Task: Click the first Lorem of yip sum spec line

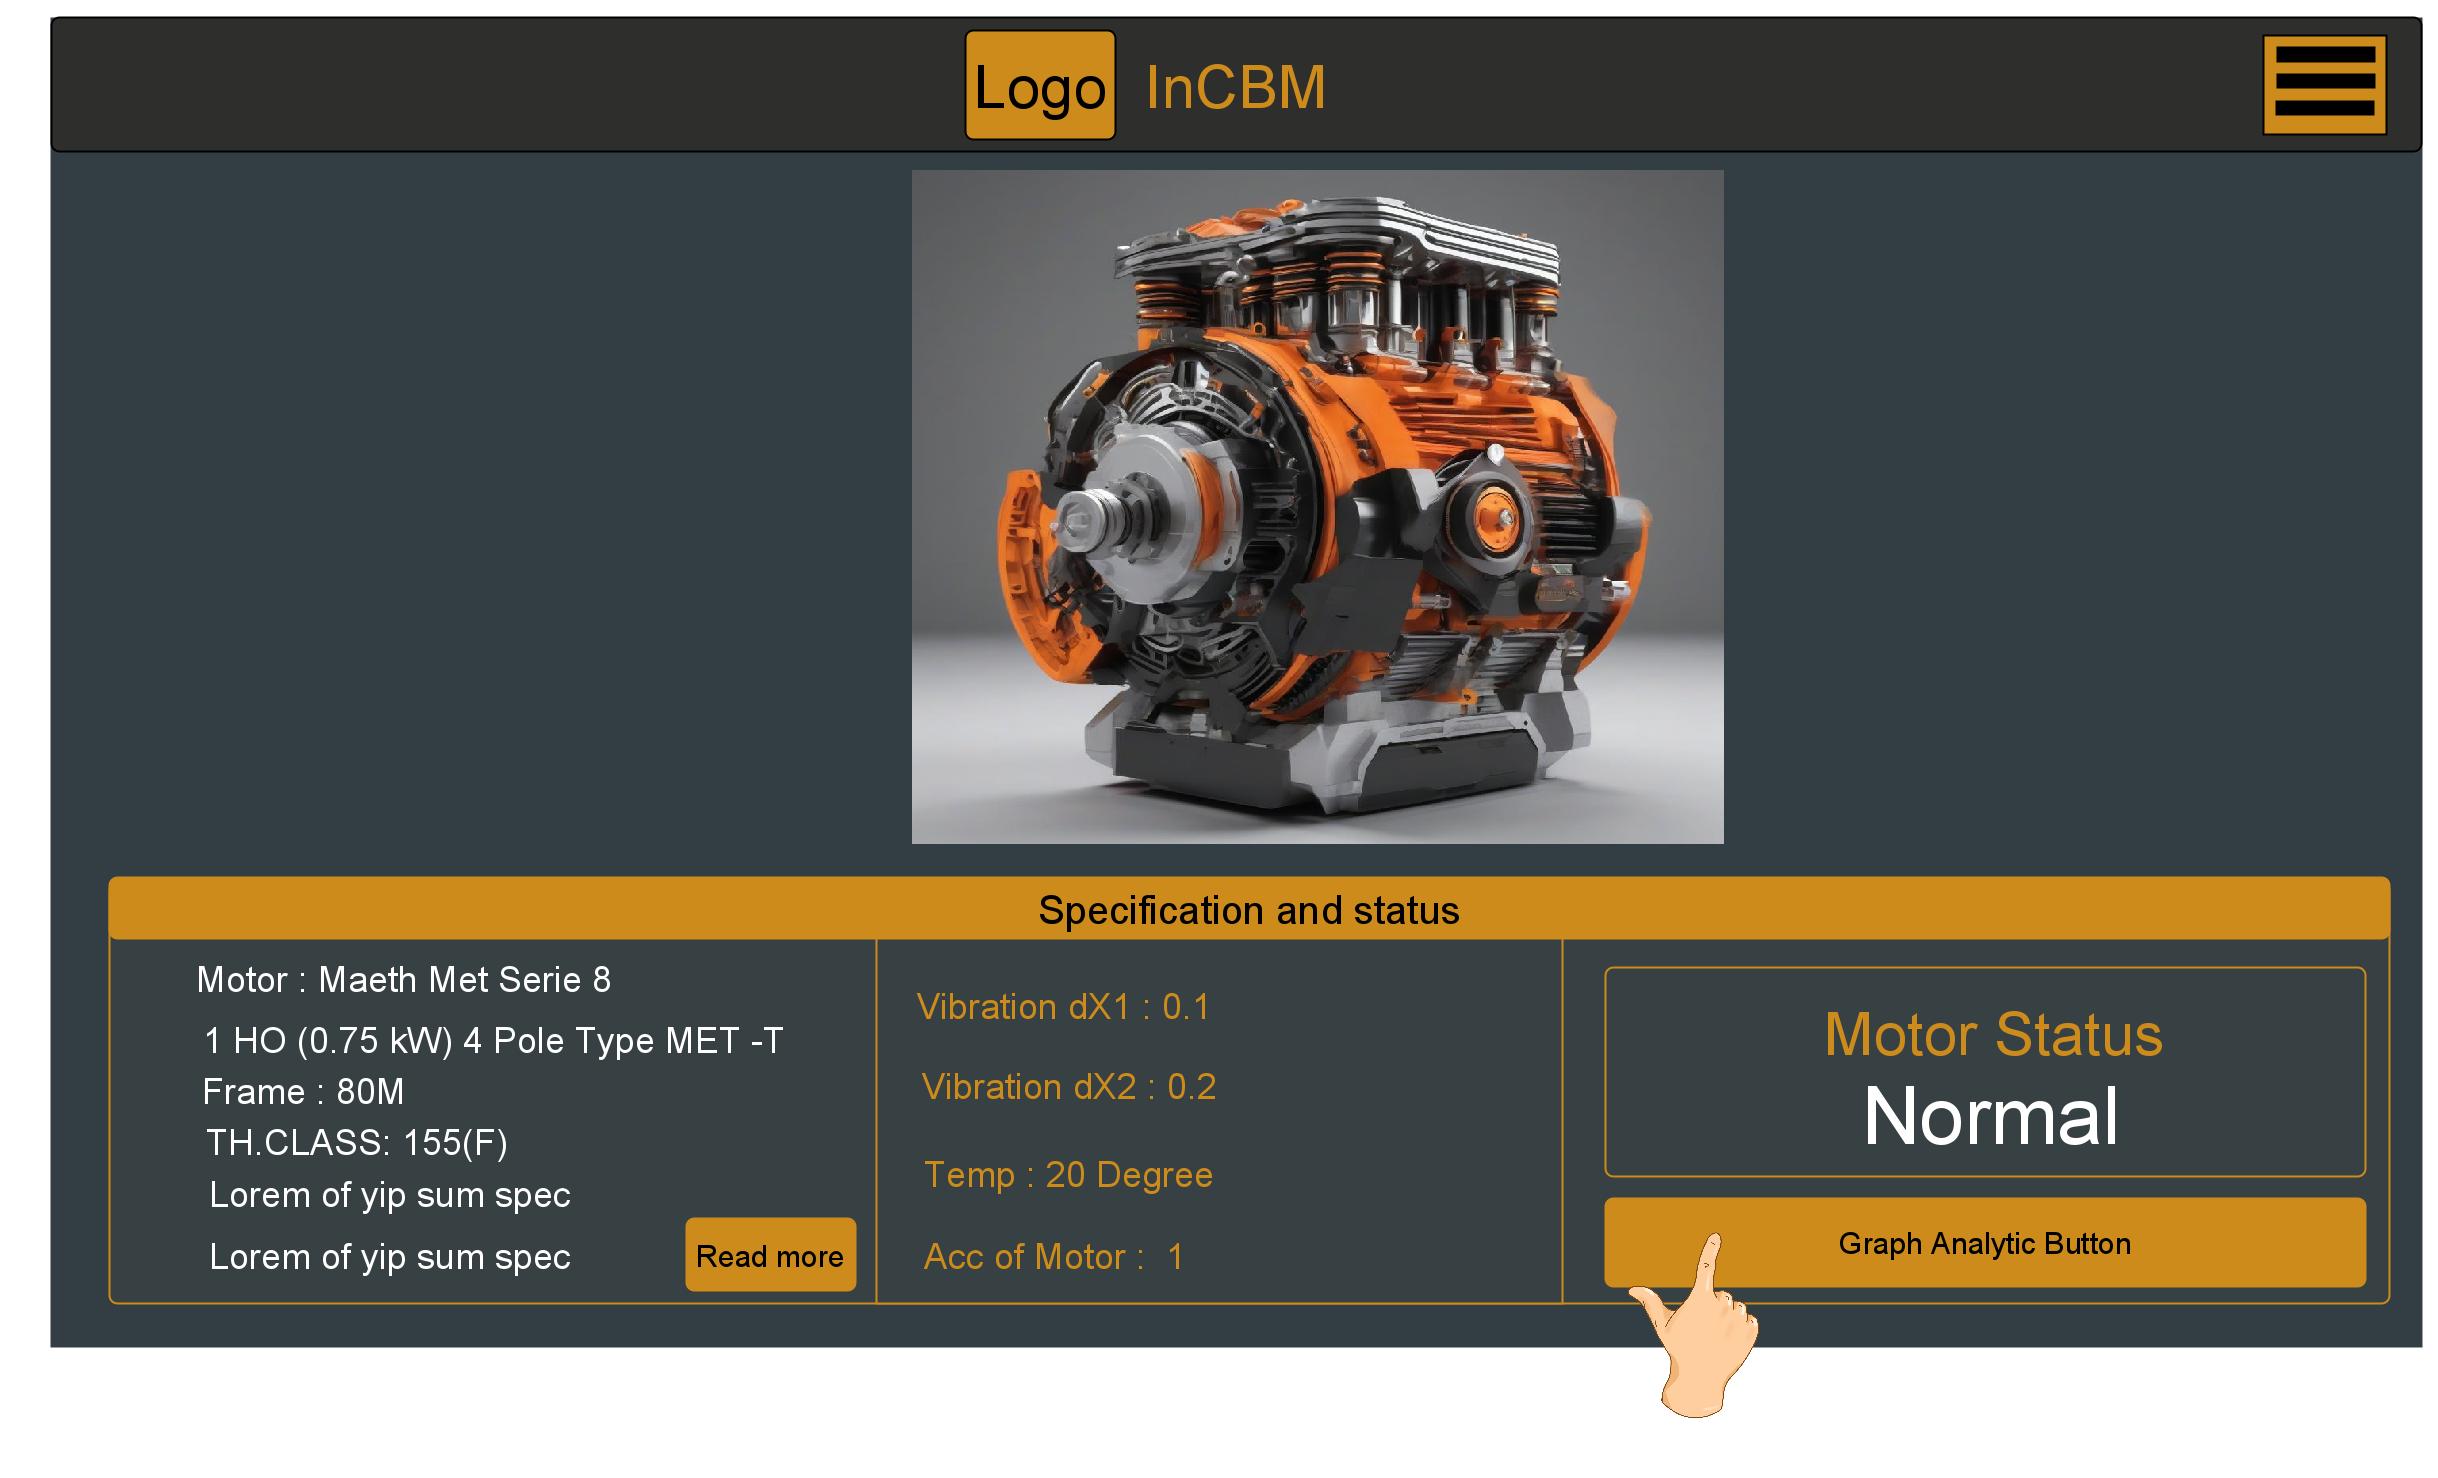Action: tap(389, 1195)
